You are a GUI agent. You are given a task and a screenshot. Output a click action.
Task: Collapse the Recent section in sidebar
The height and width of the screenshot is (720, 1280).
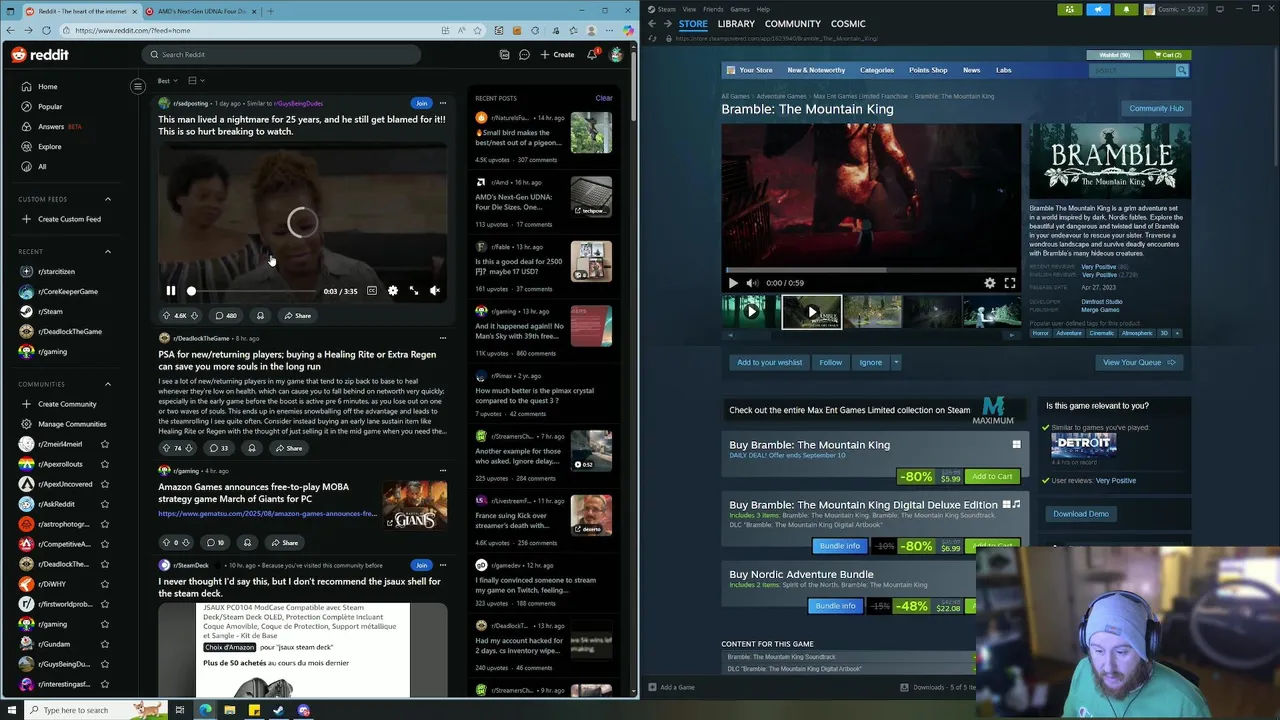coord(108,252)
